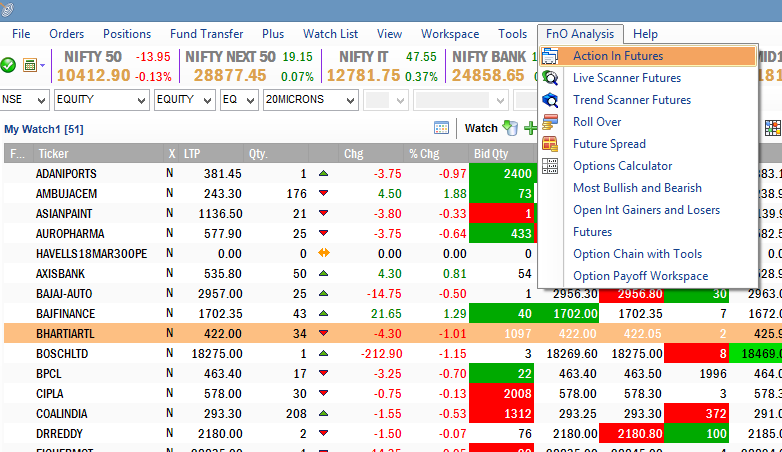This screenshot has width=782, height=452.
Task: Click the calendar grid icon left of Watch
Action: 441,128
